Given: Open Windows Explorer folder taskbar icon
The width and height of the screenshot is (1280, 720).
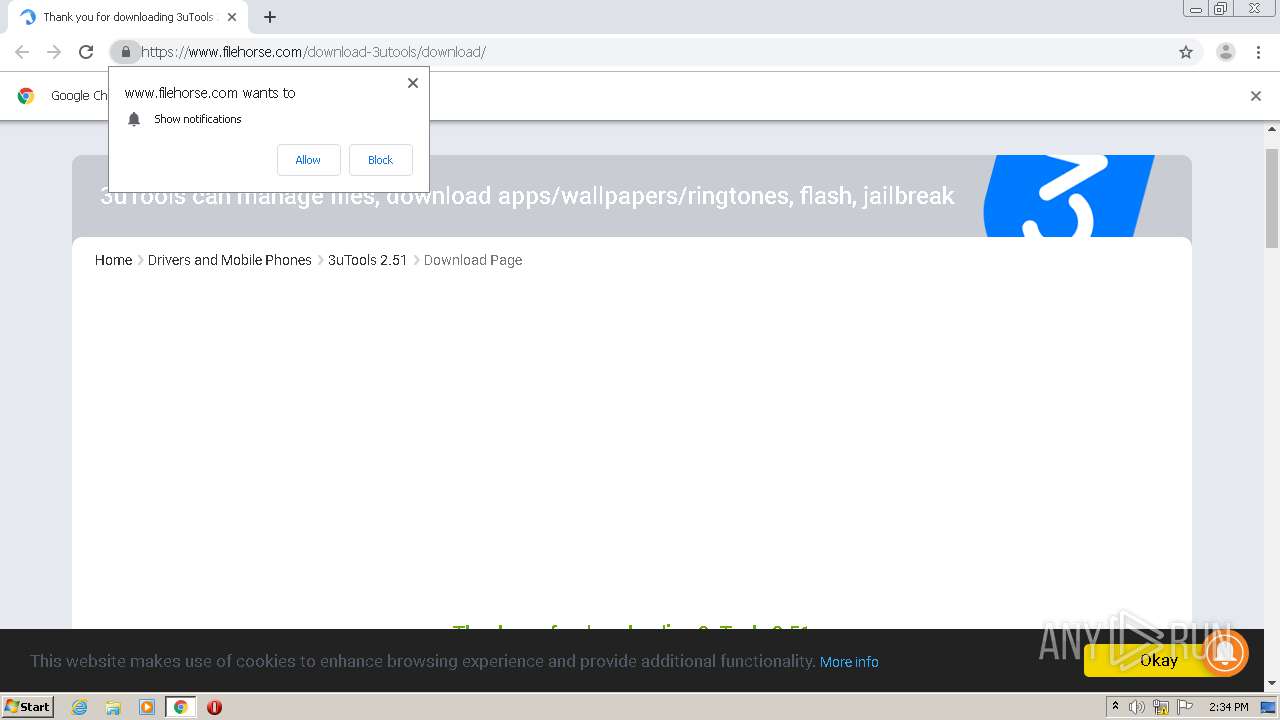Looking at the screenshot, I should pos(113,707).
